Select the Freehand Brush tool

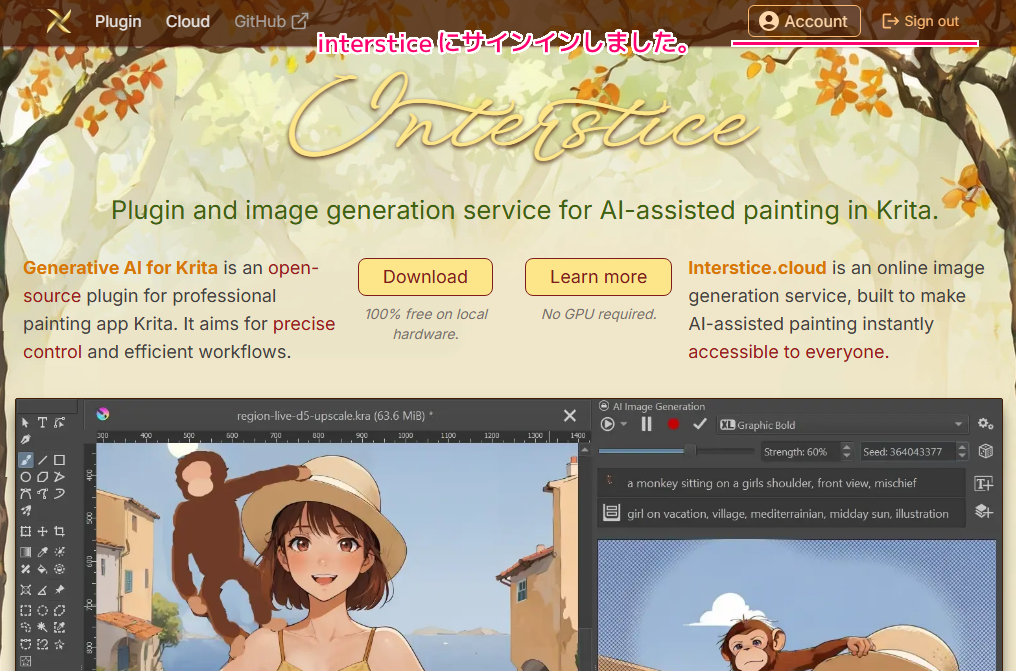tap(25, 460)
